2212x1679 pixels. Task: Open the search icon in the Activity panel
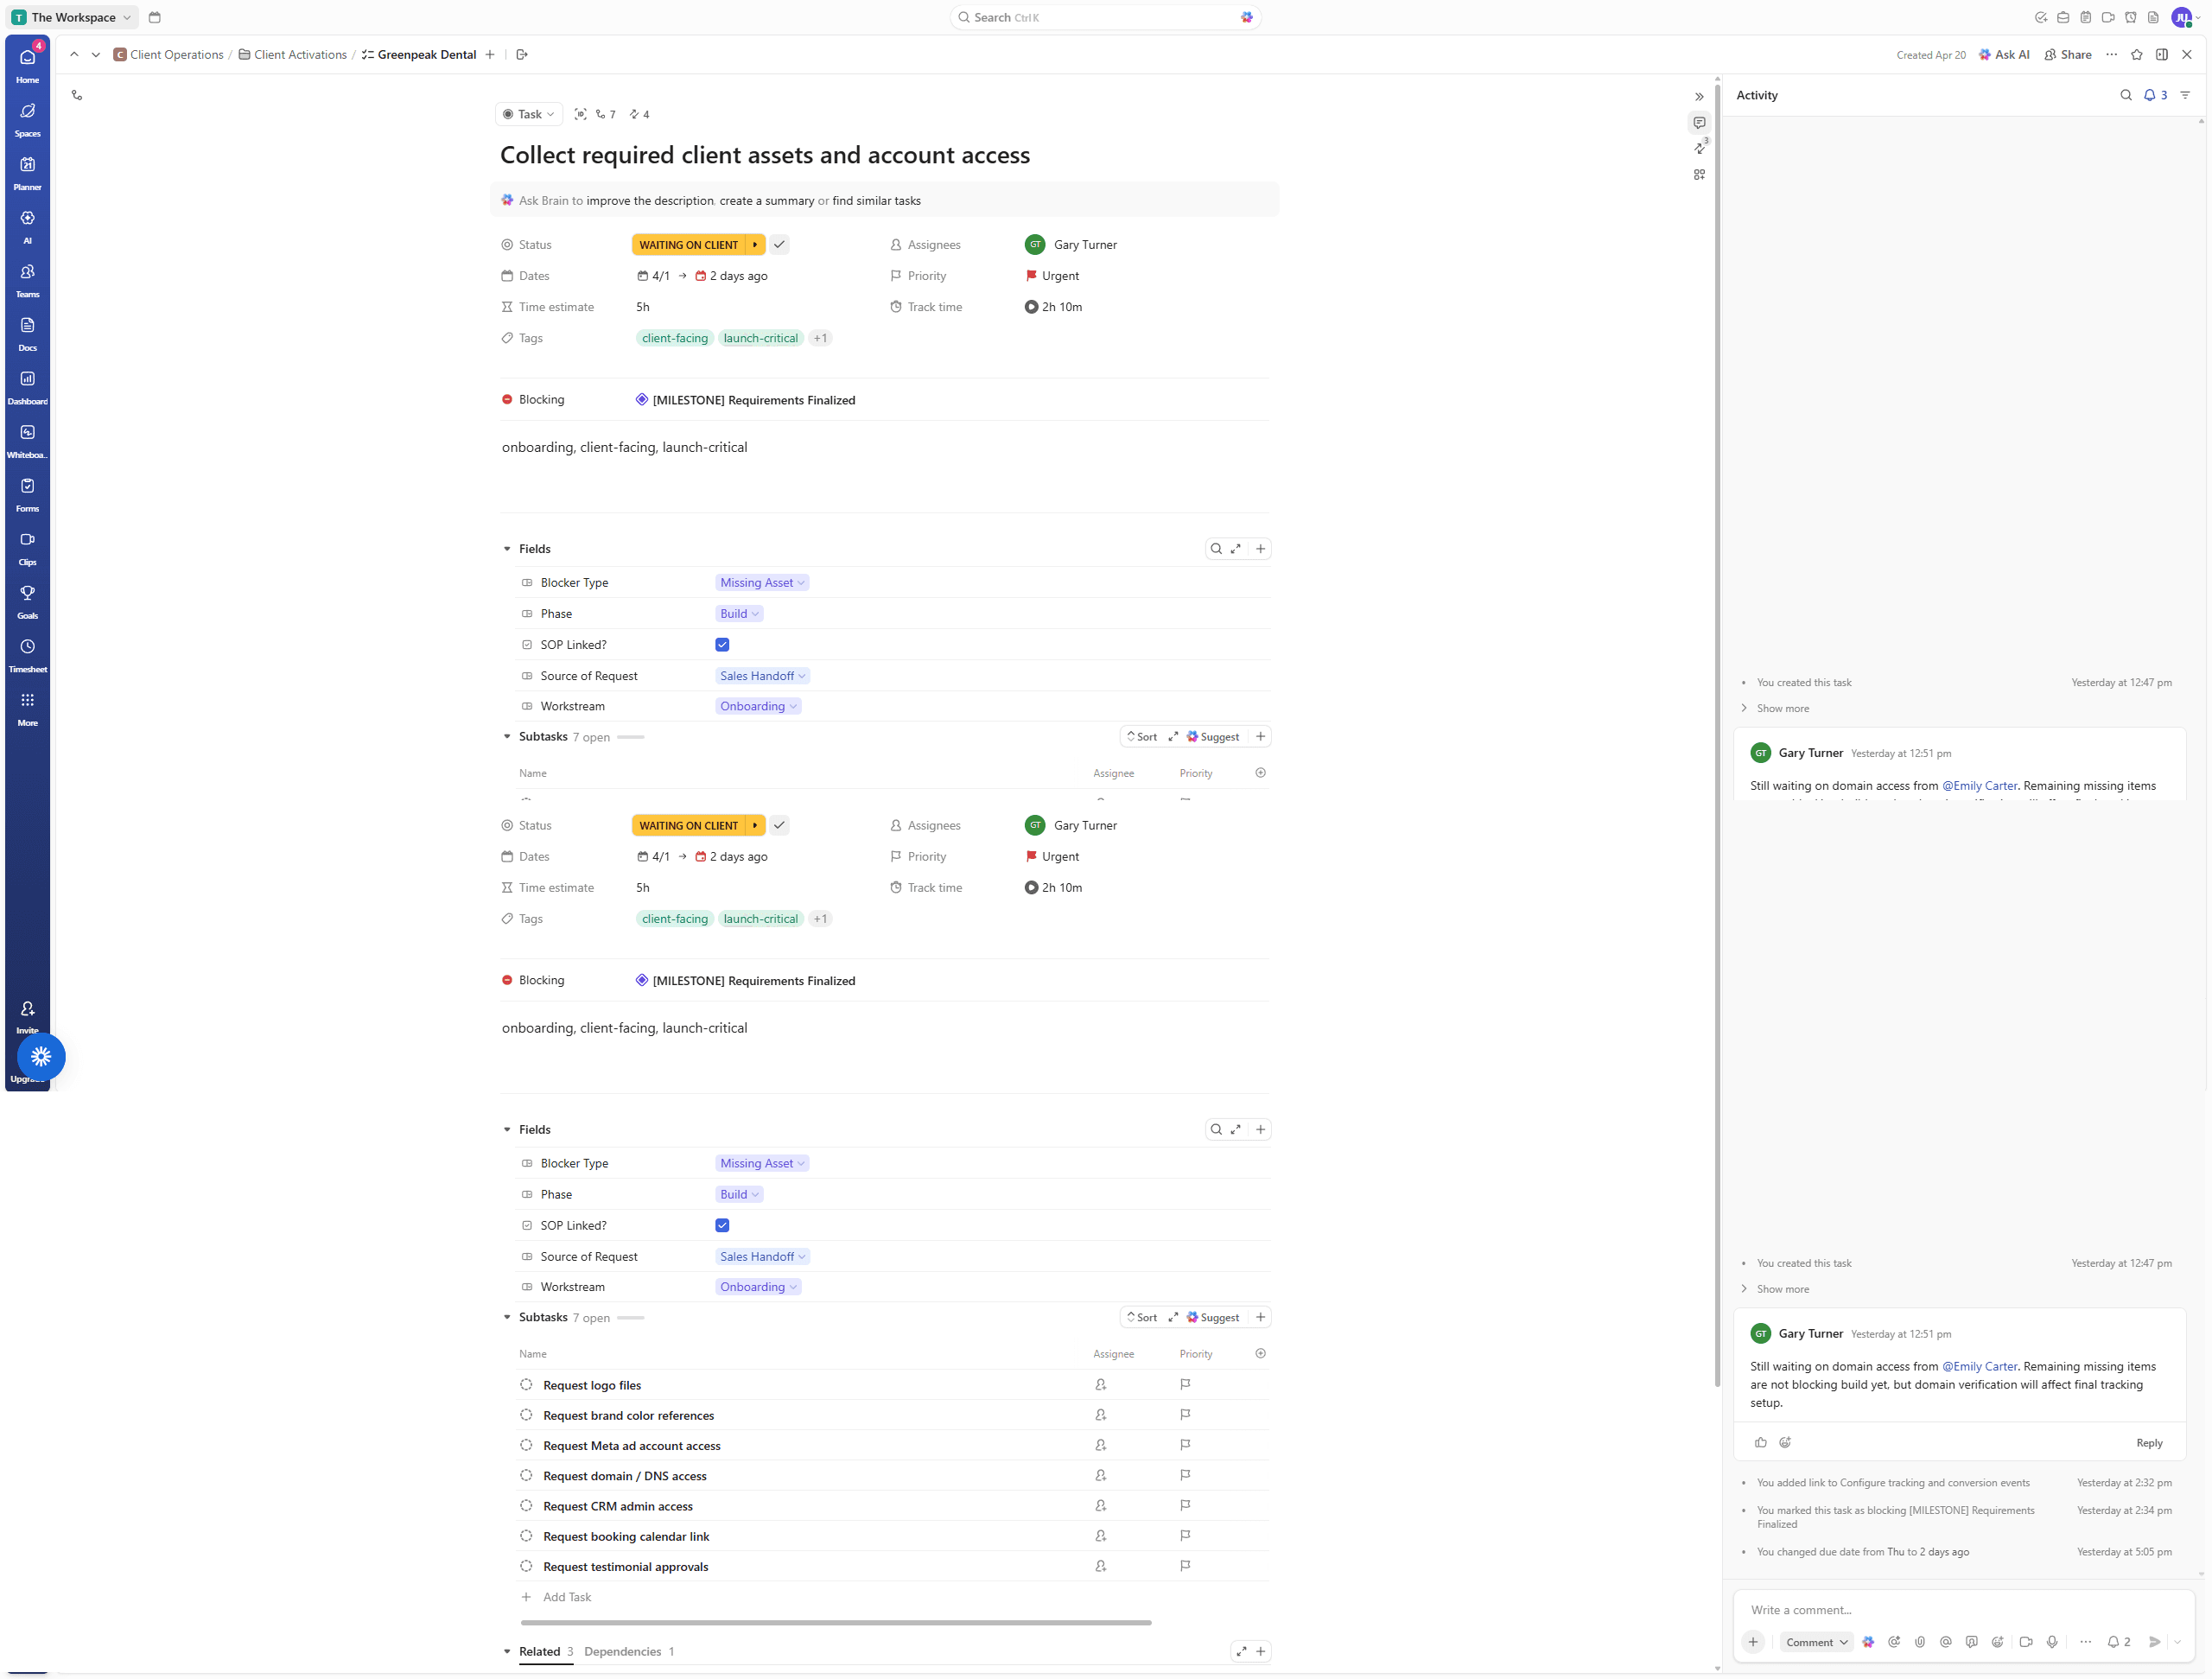point(2126,95)
